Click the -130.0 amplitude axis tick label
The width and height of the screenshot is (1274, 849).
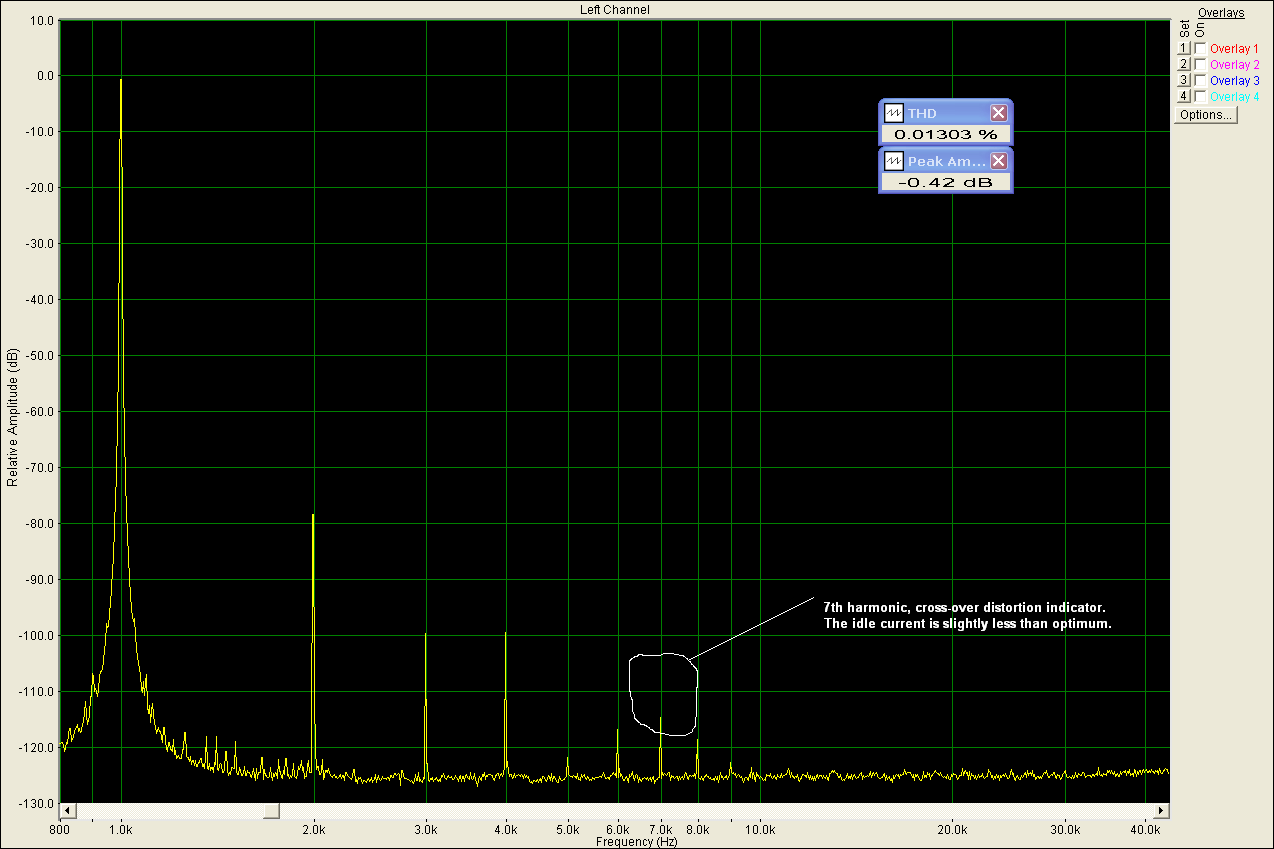click(x=37, y=804)
